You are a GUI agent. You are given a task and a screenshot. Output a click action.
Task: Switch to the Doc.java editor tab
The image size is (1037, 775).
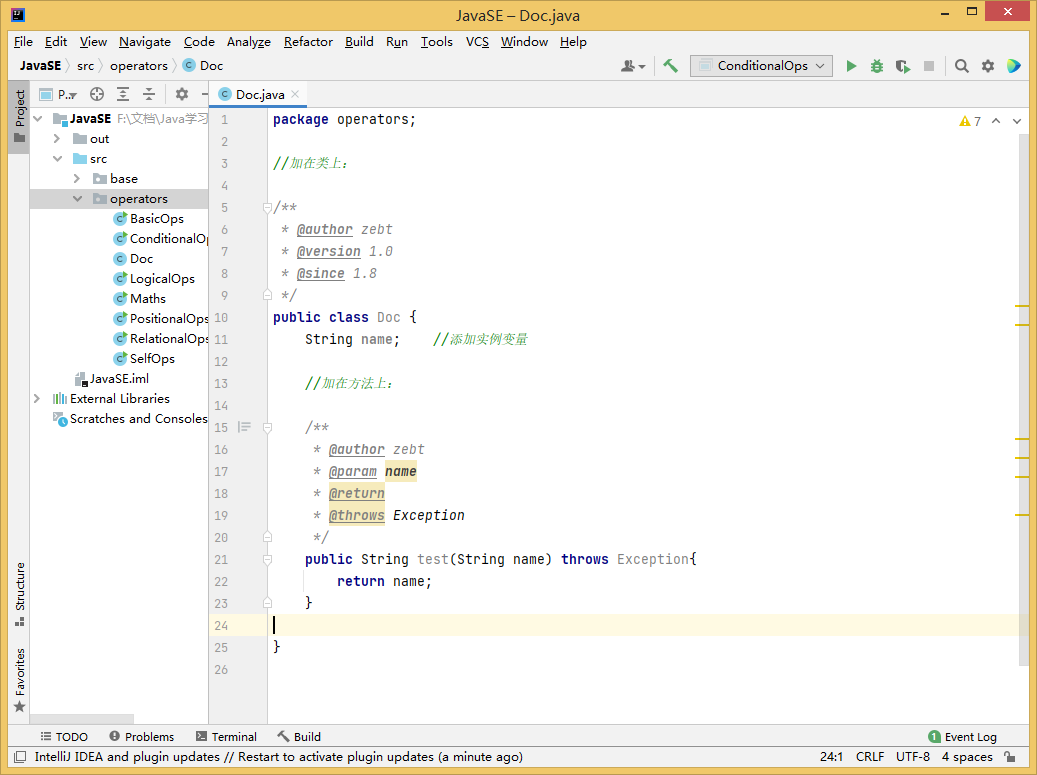pyautogui.click(x=258, y=94)
